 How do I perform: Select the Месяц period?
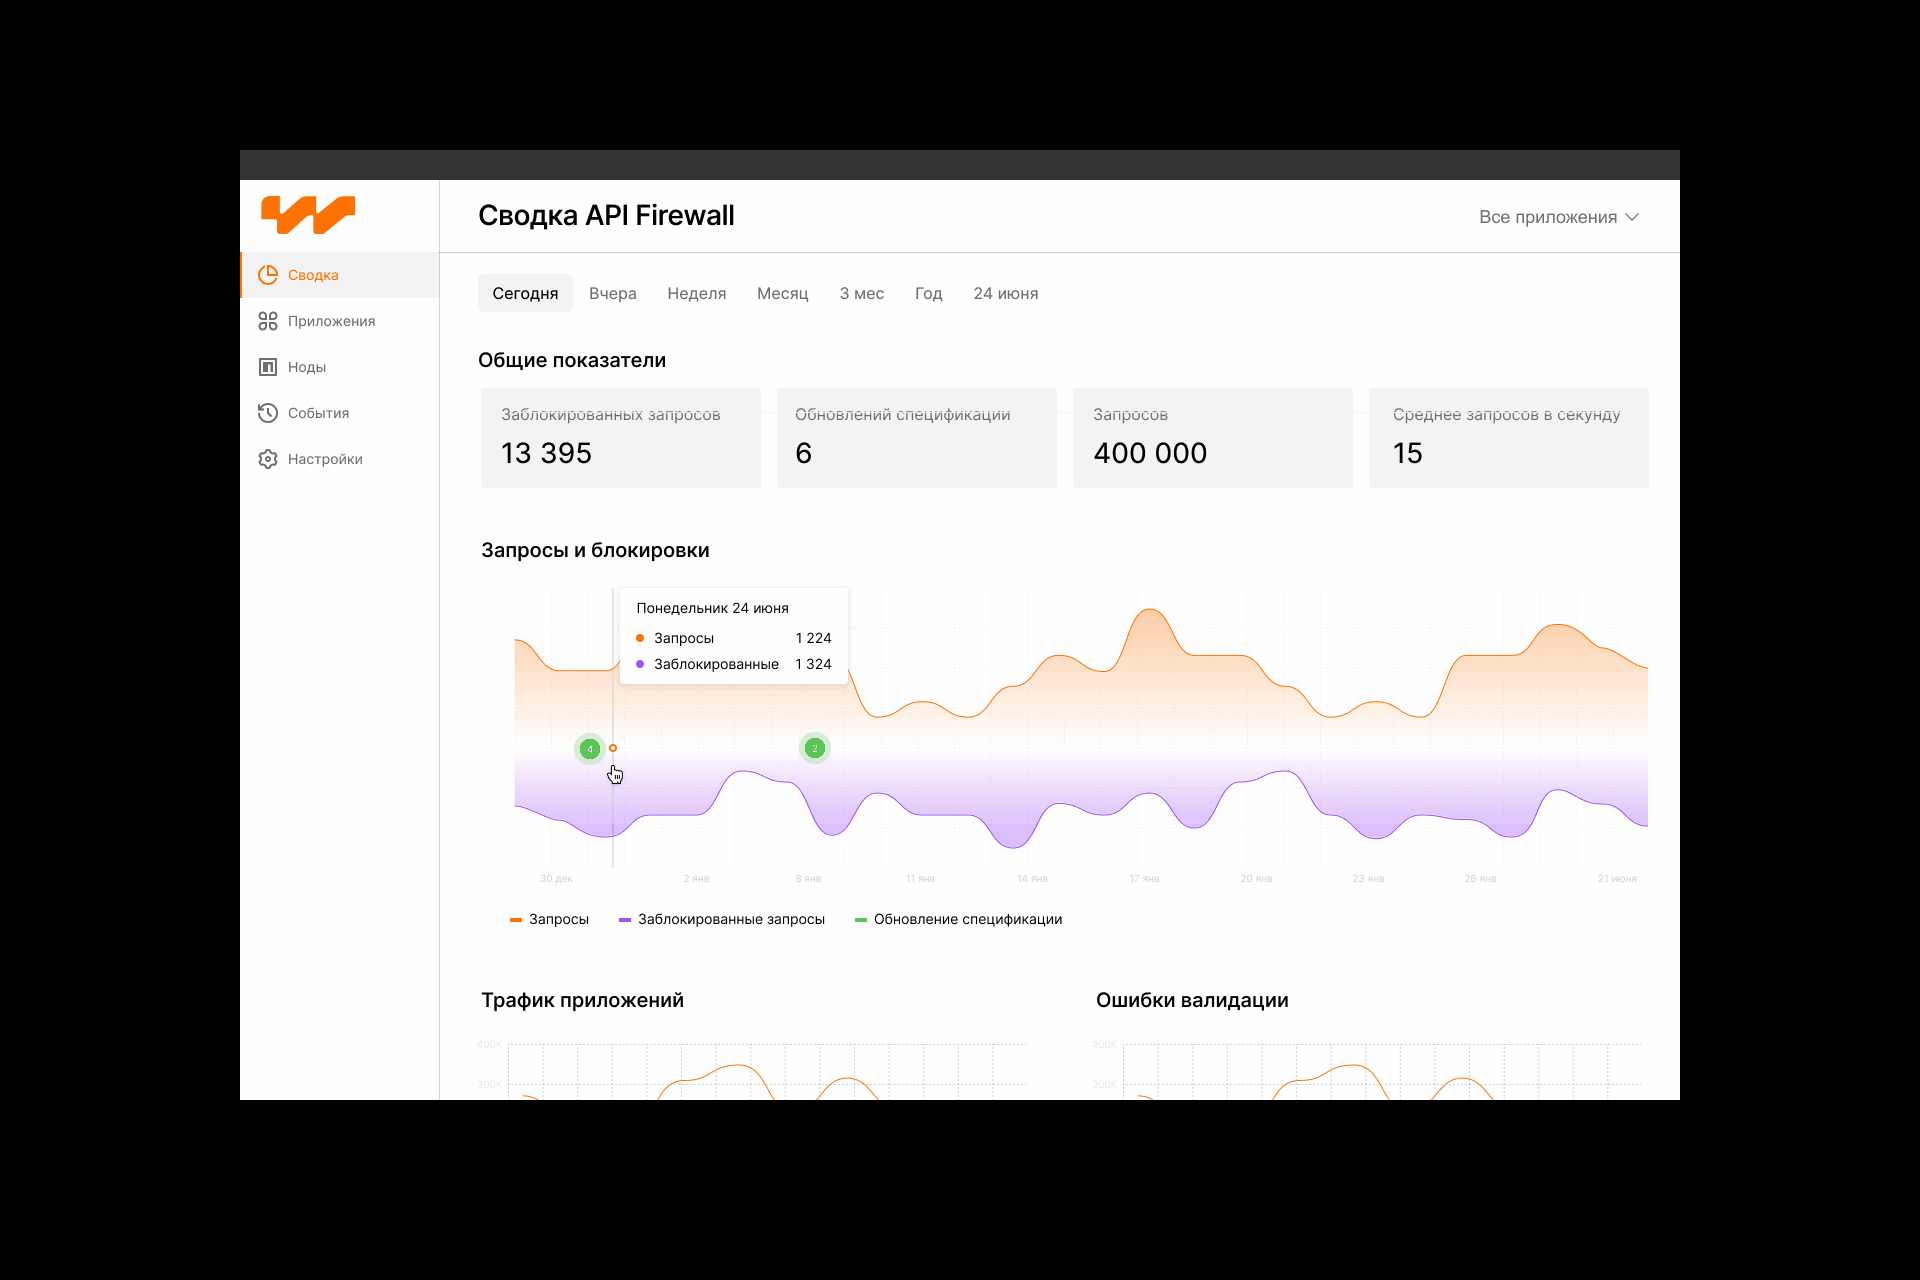point(782,293)
